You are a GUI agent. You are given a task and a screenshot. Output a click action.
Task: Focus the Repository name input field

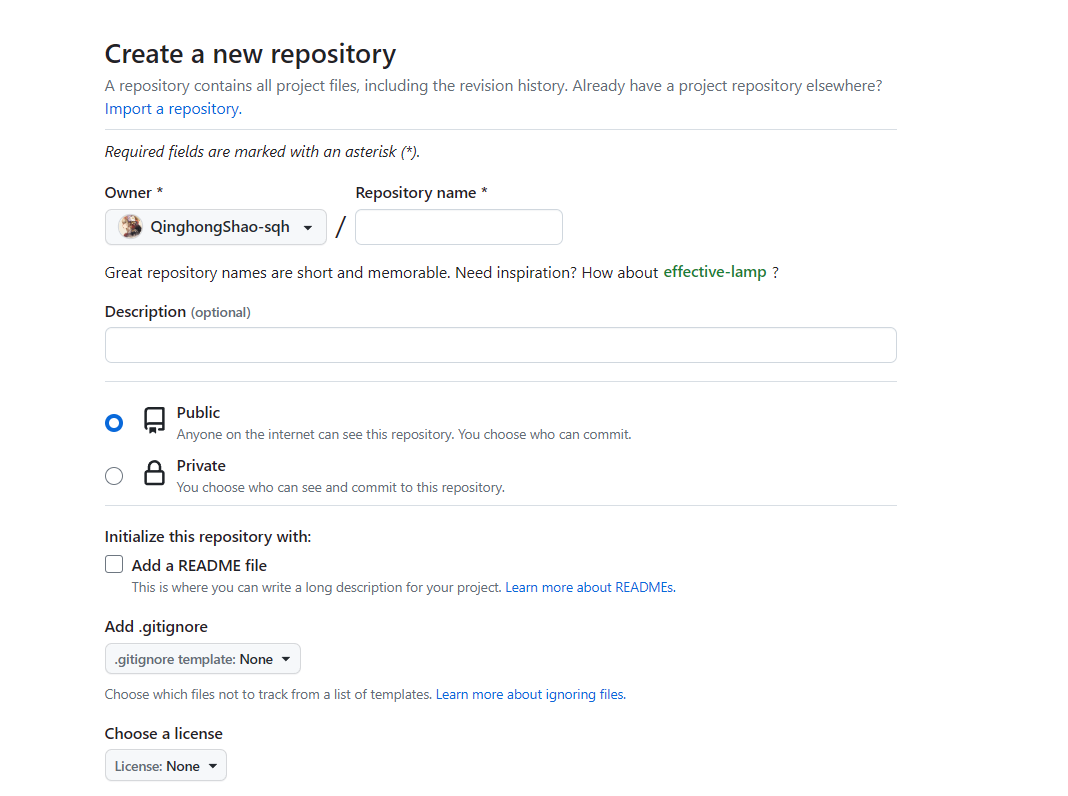(459, 227)
